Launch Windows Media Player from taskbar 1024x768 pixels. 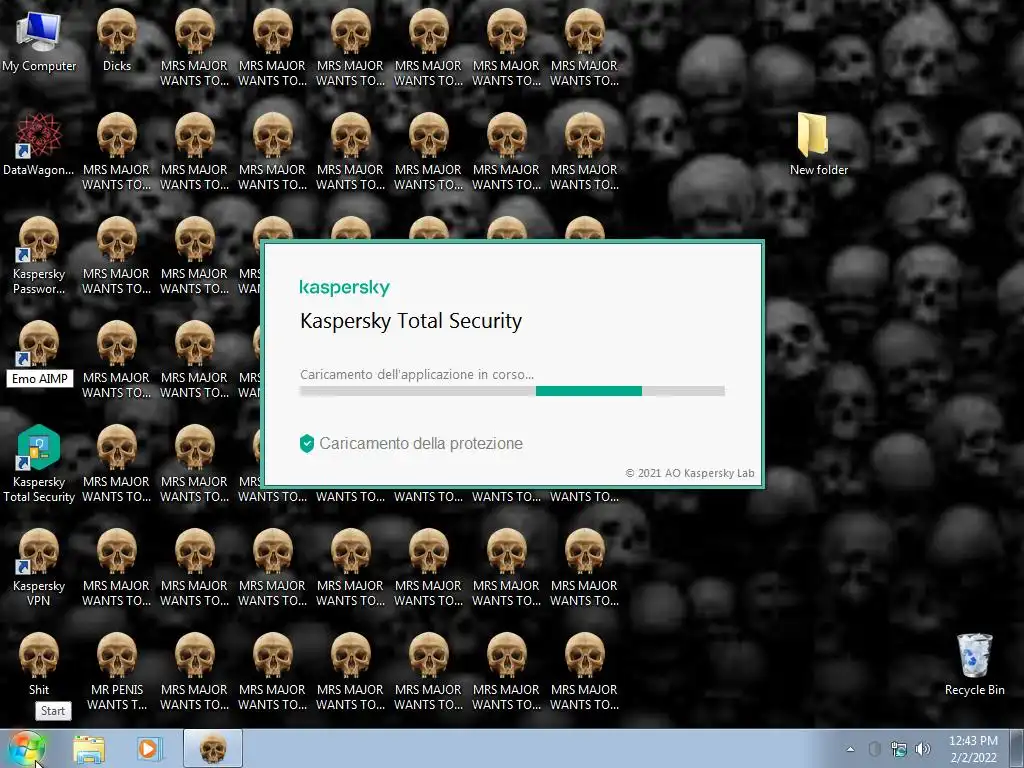[149, 748]
